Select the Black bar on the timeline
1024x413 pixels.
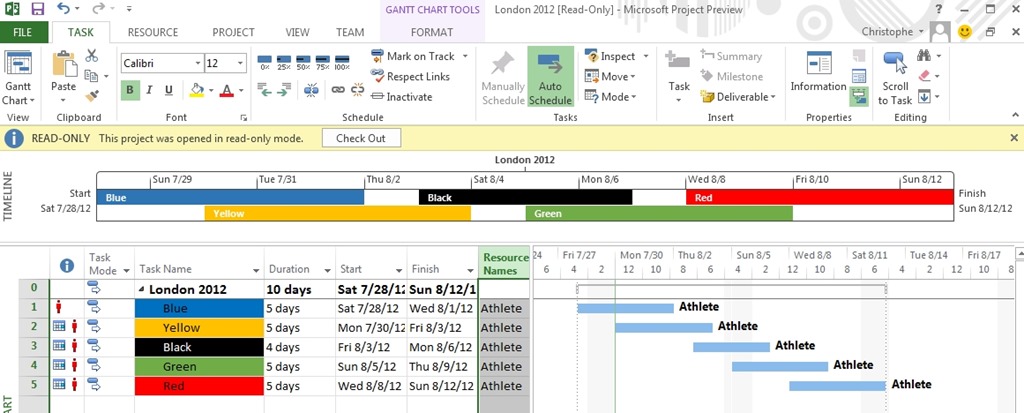(526, 197)
